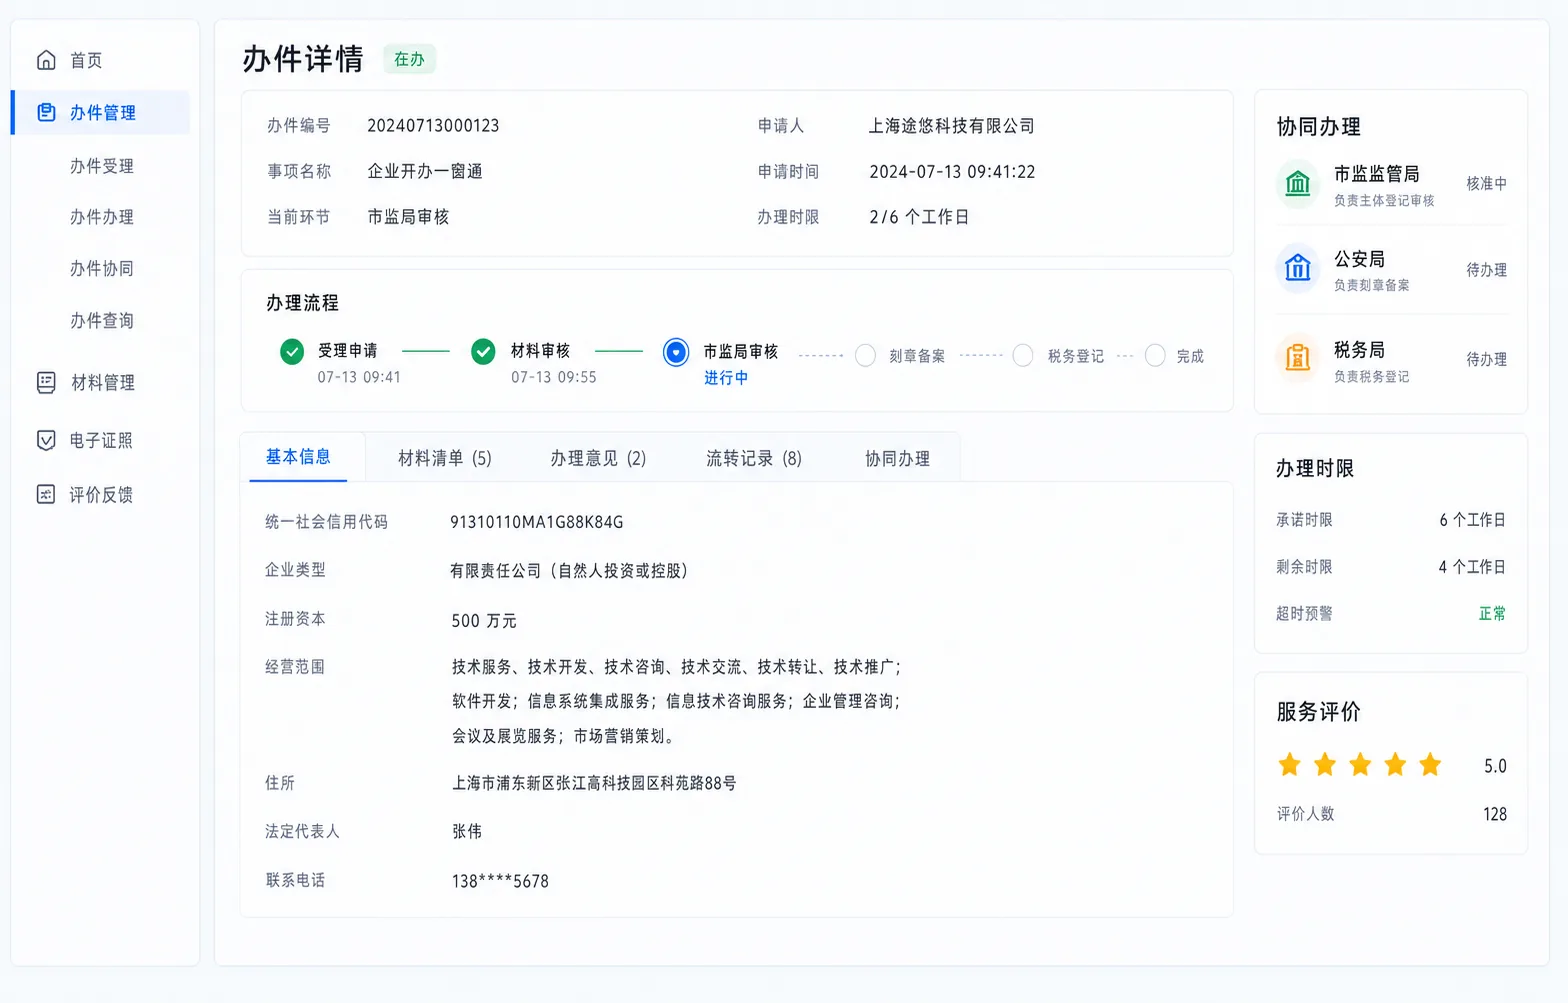Click application time 2024-07-13 09:41:22

tap(952, 172)
